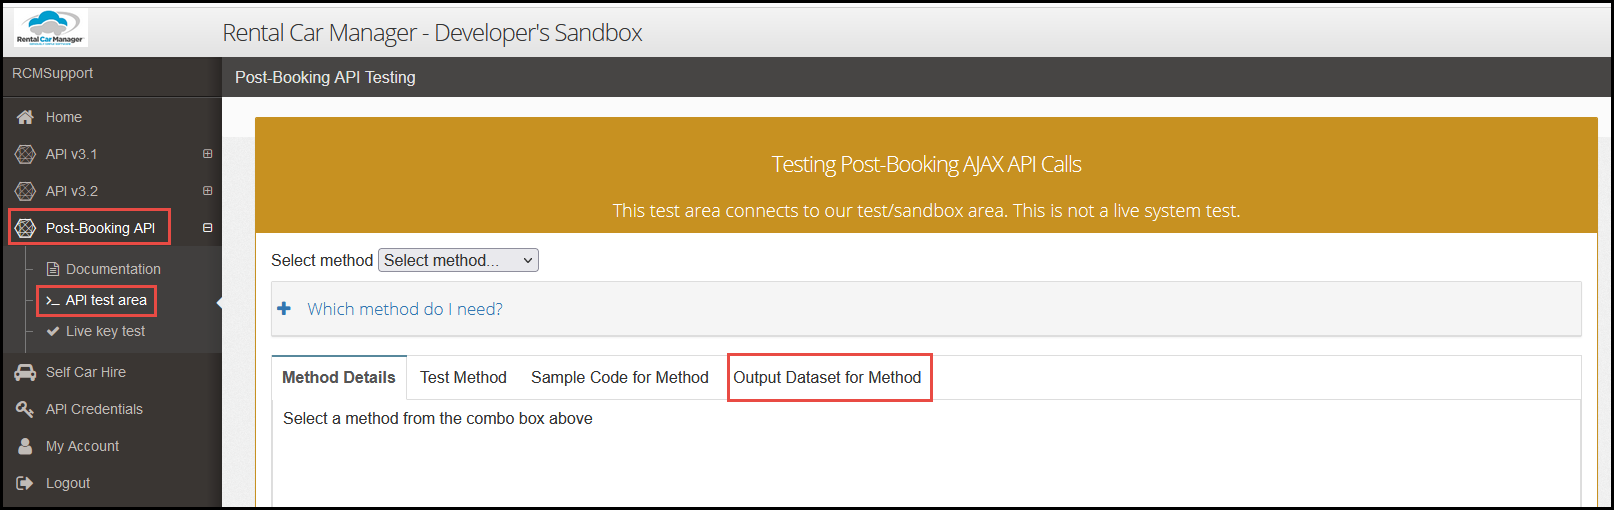The height and width of the screenshot is (510, 1614).
Task: Click the Method Details tab
Action: coord(338,378)
